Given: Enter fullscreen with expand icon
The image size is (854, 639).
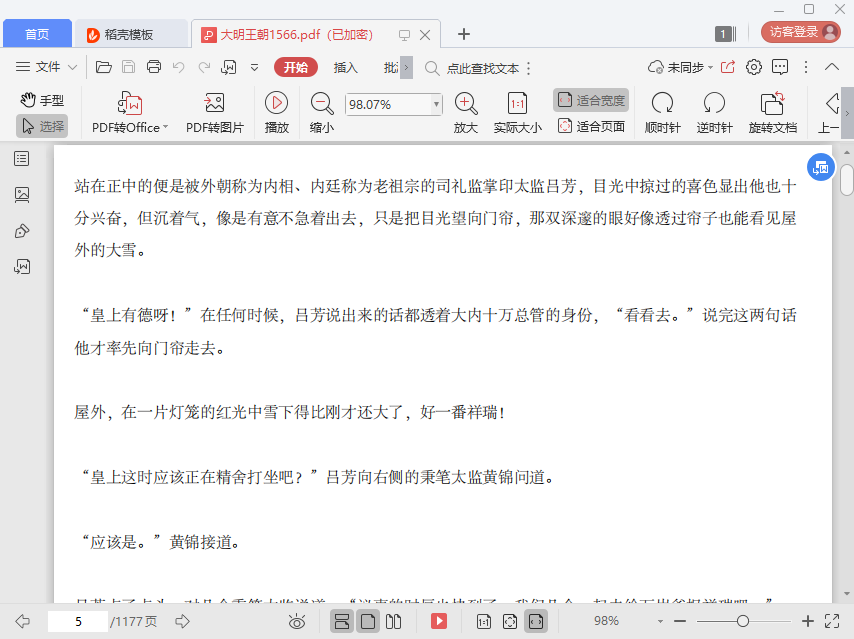Looking at the screenshot, I should [832, 621].
